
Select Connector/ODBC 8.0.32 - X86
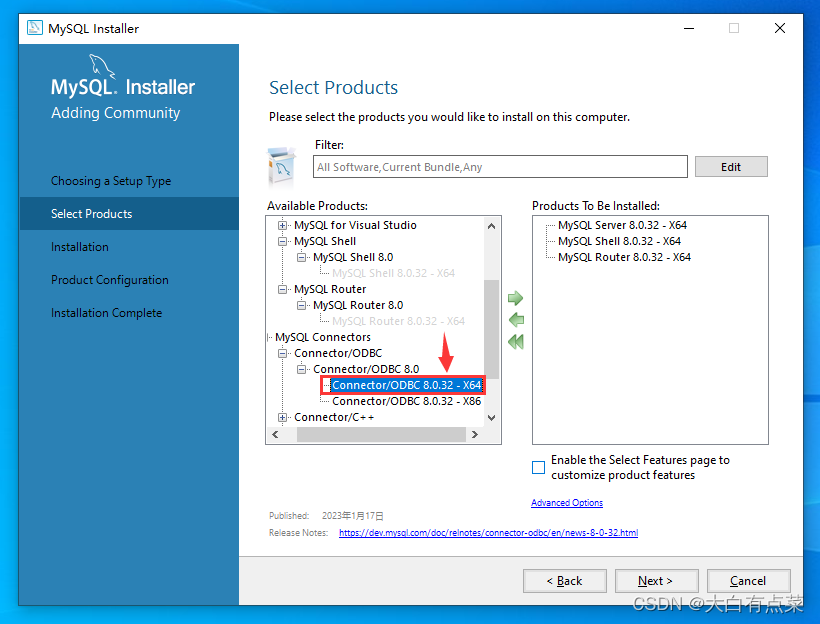coord(406,401)
